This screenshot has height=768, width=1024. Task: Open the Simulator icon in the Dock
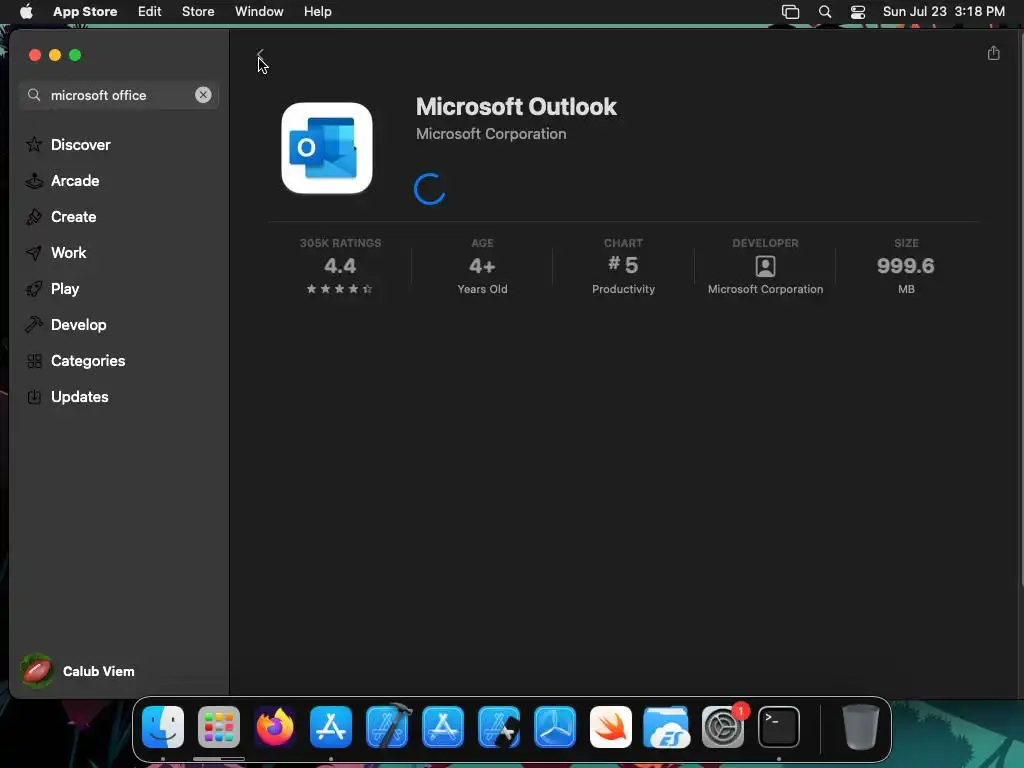click(499, 727)
